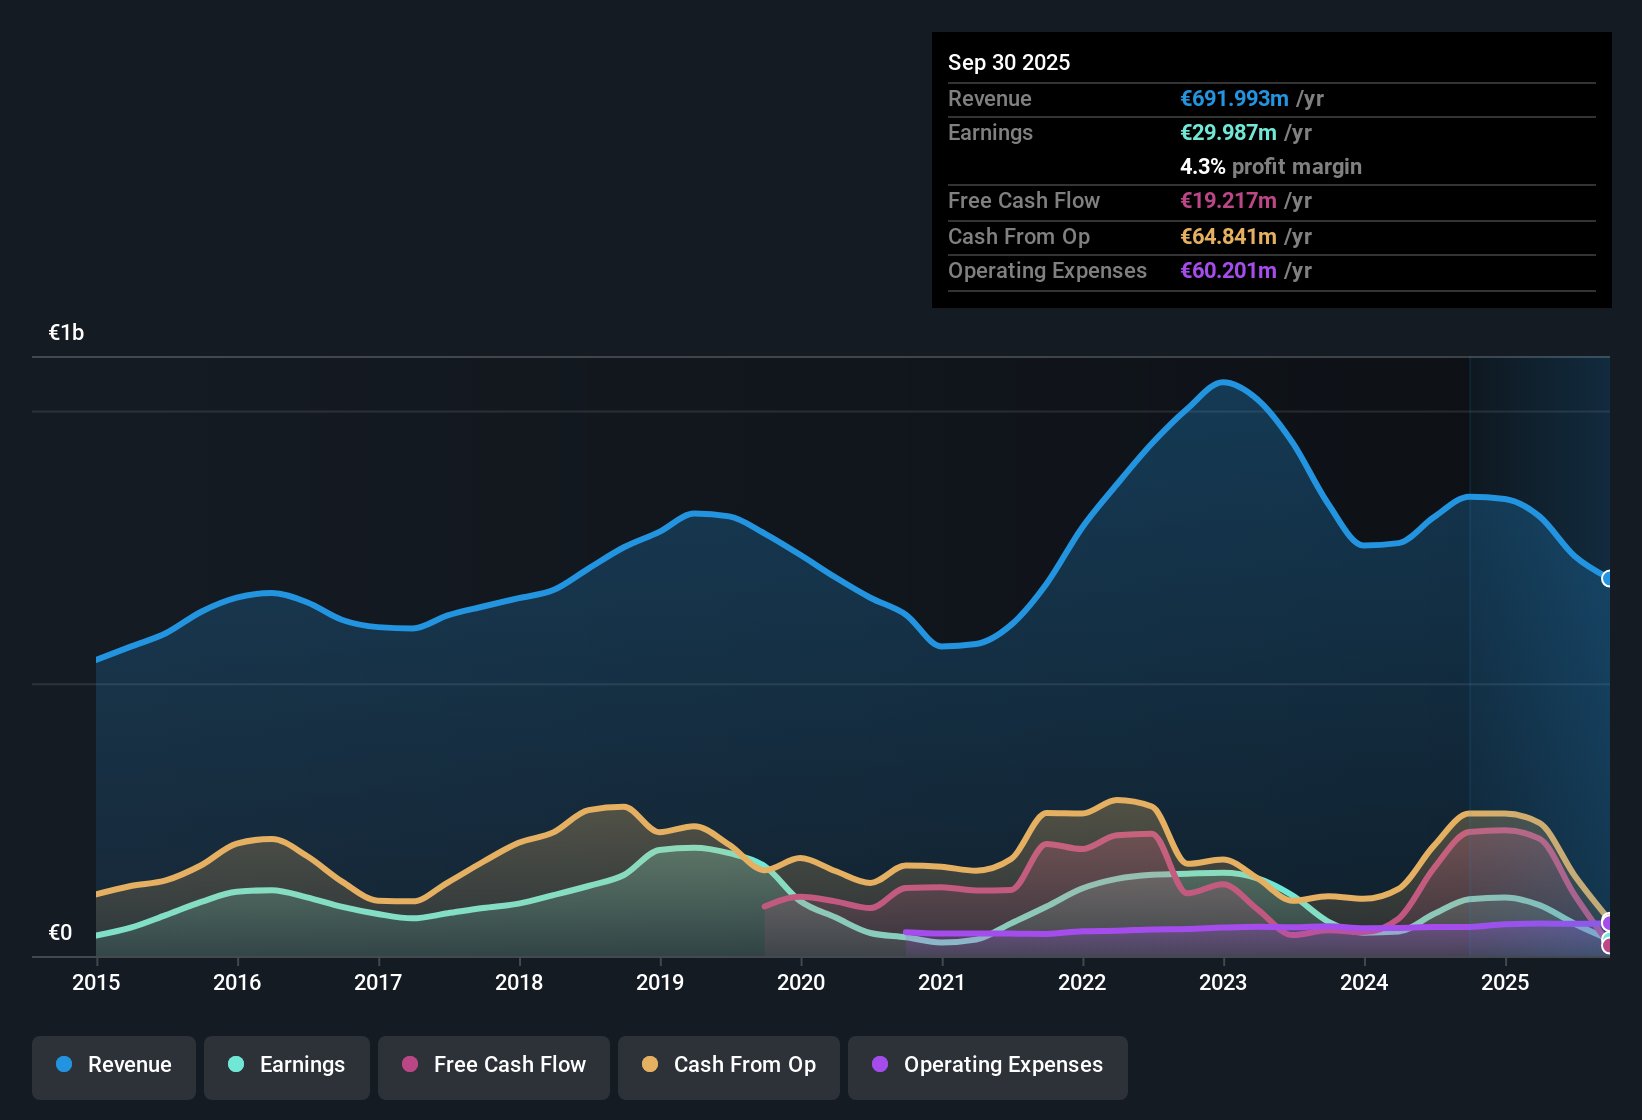This screenshot has height=1120, width=1642.
Task: Open the Free Cash Flow legend item
Action: tap(493, 1065)
